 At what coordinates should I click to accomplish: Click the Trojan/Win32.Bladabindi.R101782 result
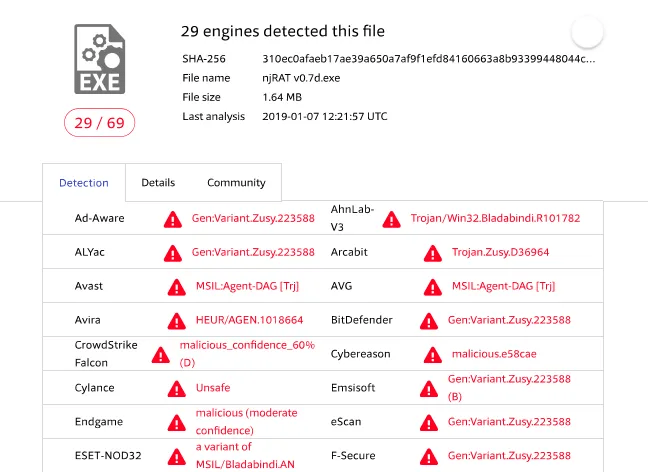point(495,218)
